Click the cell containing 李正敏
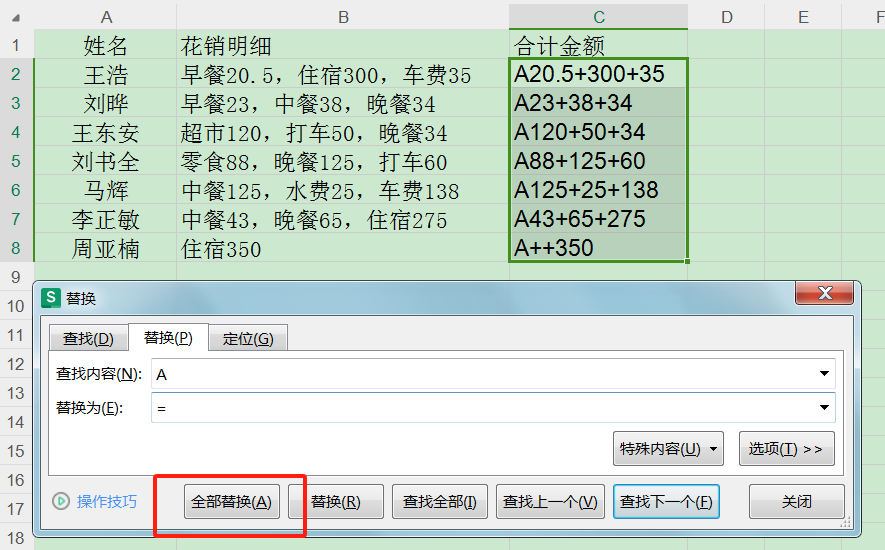Image resolution: width=885 pixels, height=550 pixels. (106, 219)
